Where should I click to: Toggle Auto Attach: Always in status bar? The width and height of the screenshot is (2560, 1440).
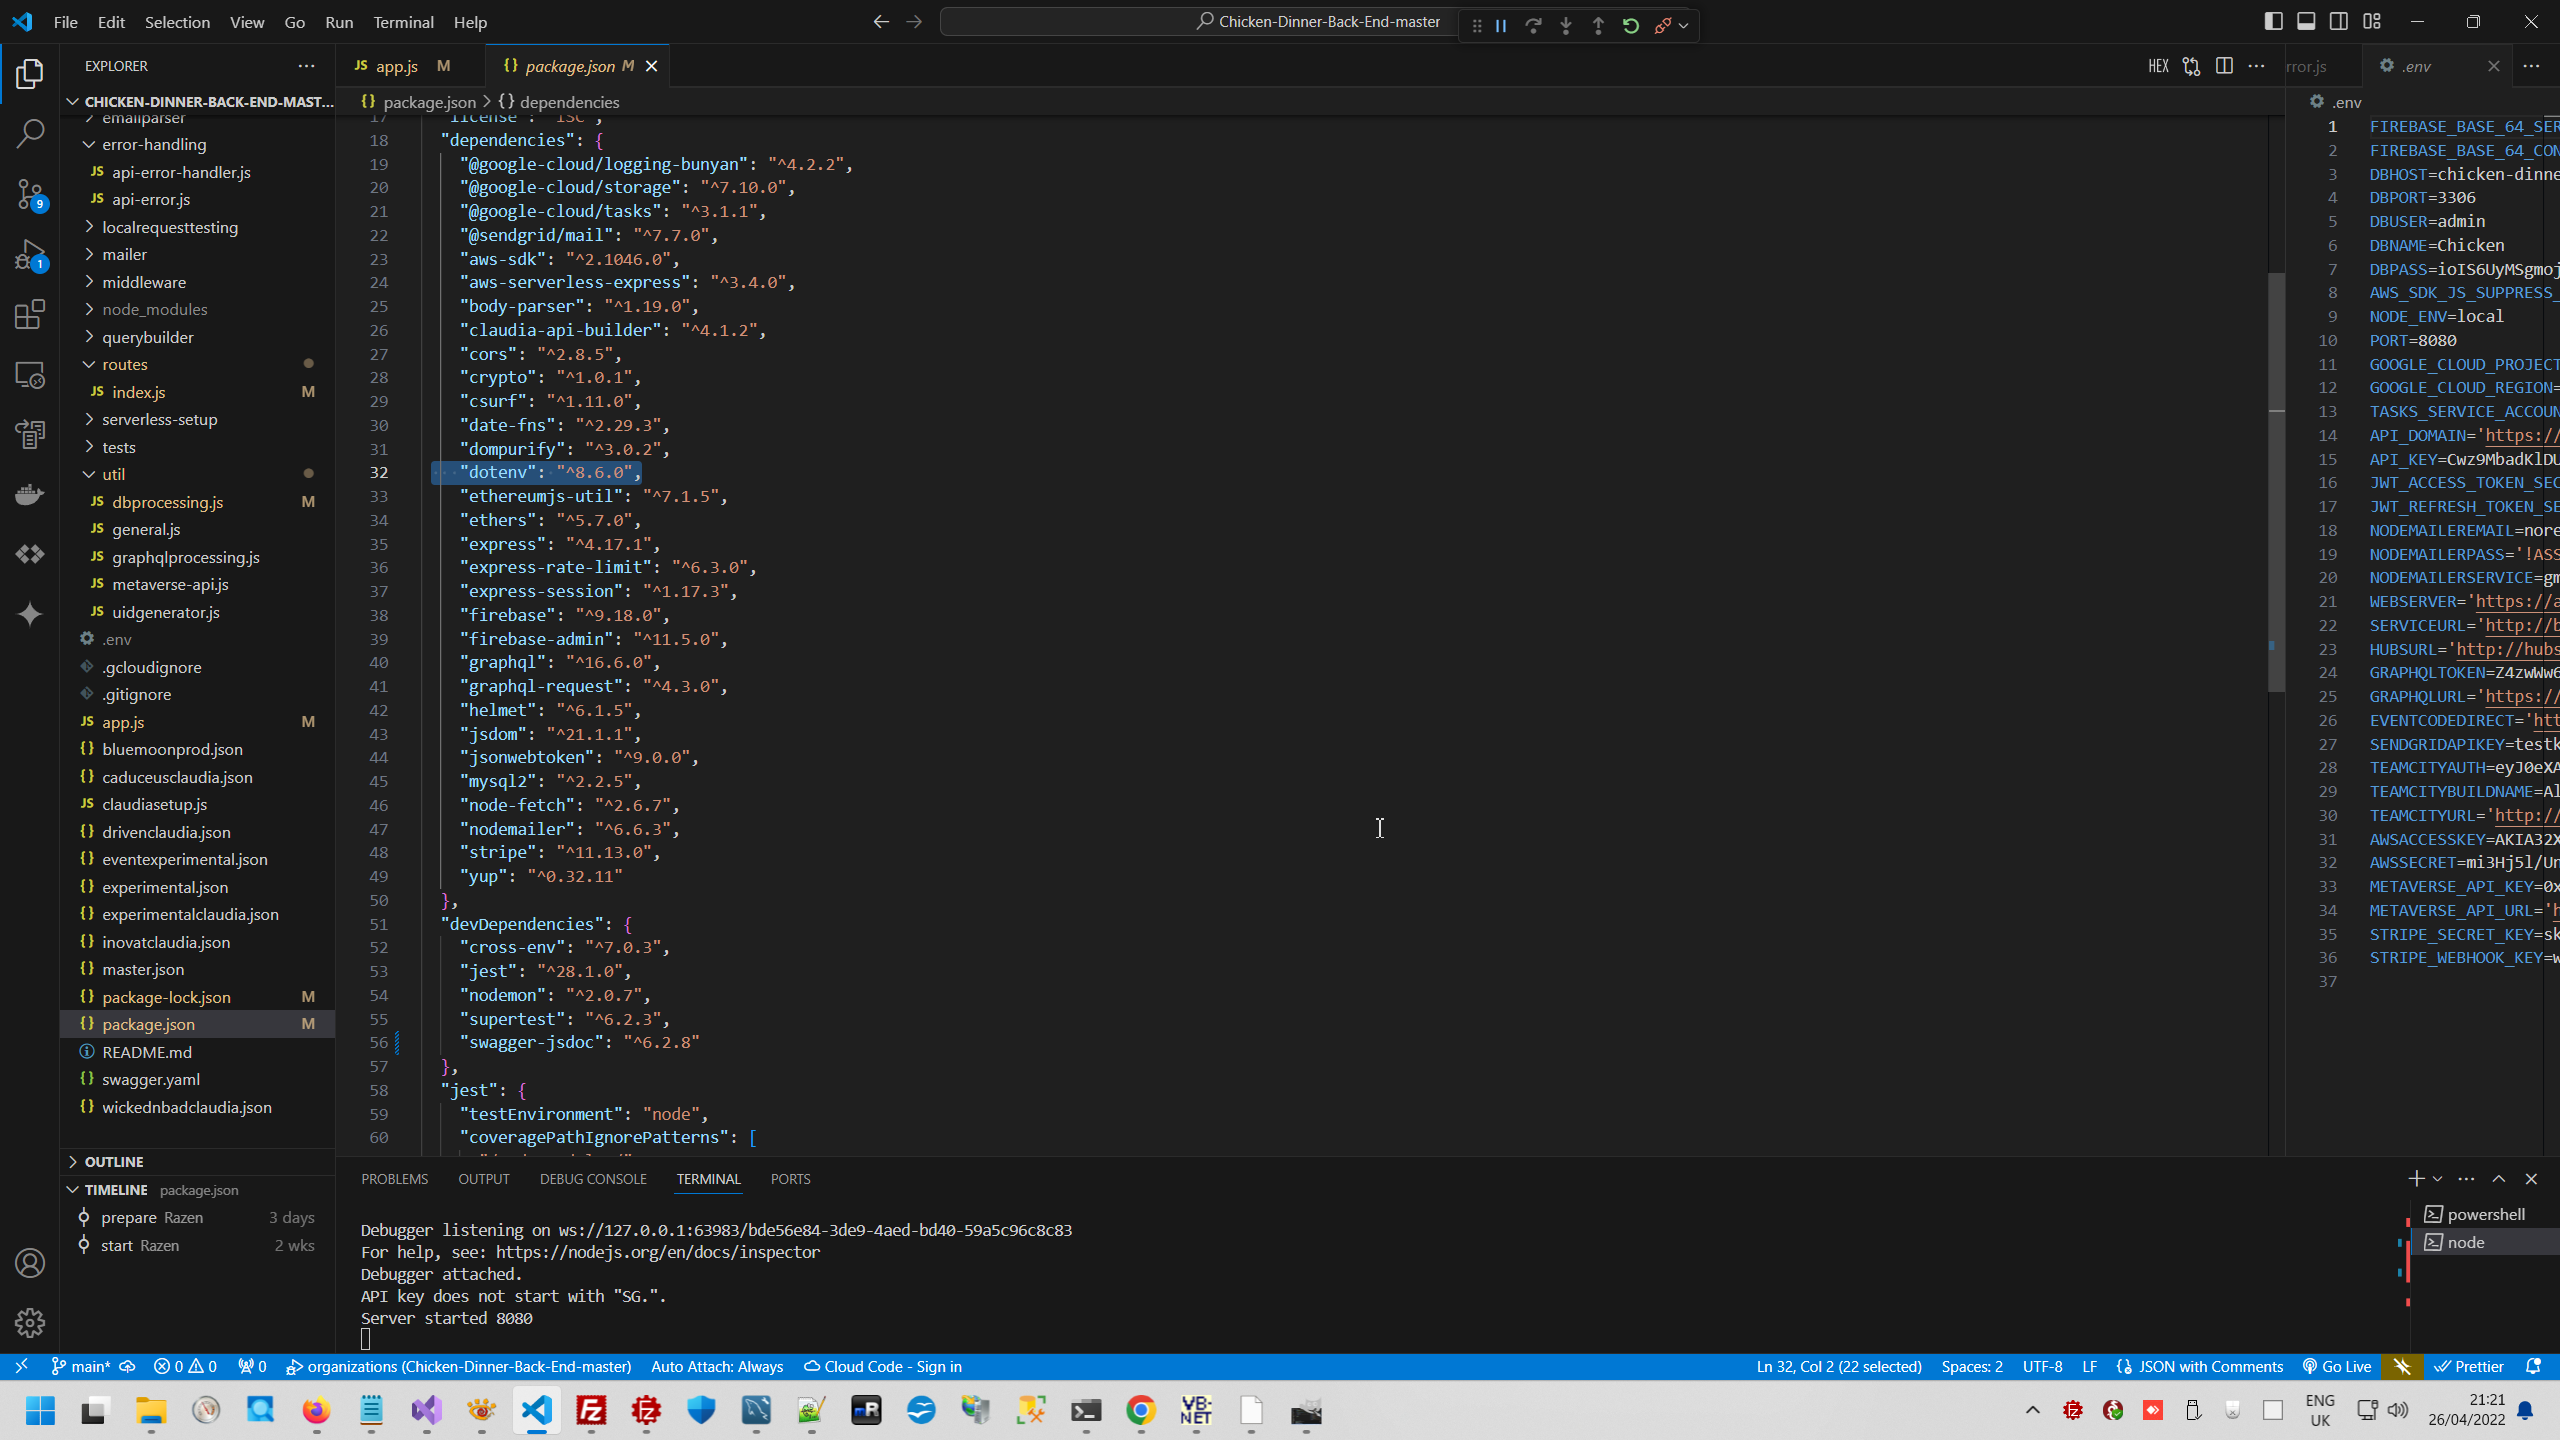pos(717,1367)
